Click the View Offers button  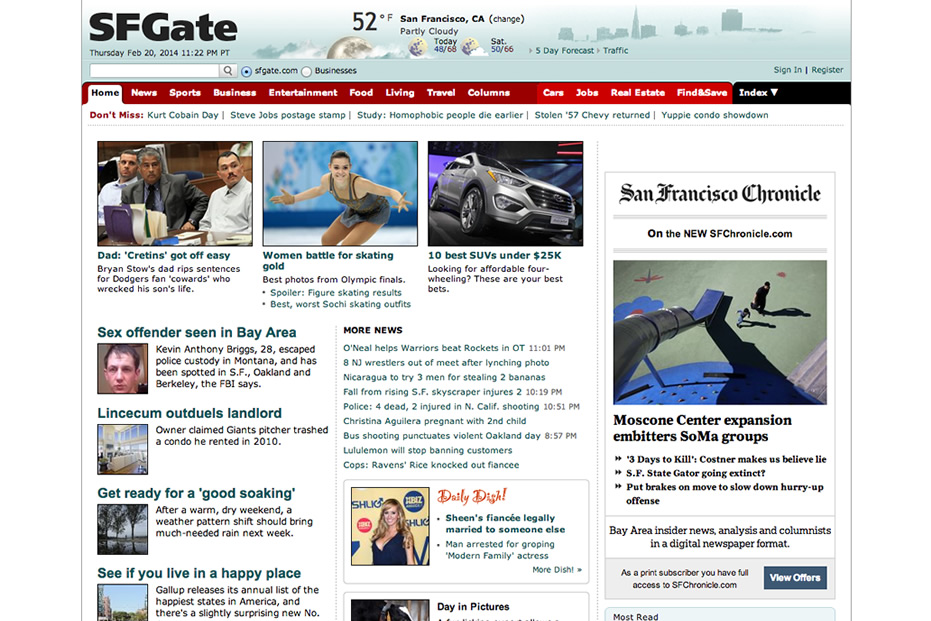coord(795,578)
